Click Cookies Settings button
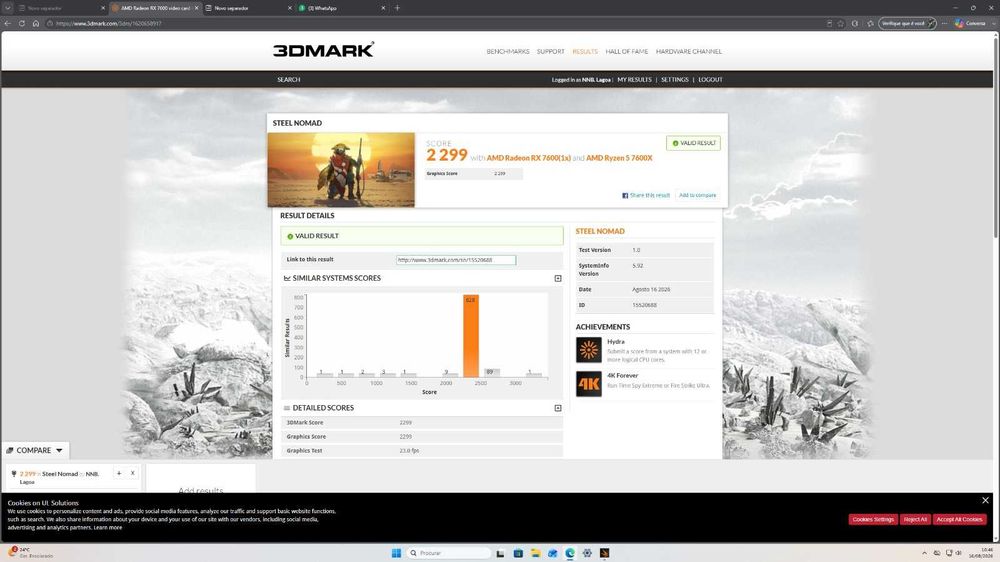The height and width of the screenshot is (562, 1000). (873, 519)
